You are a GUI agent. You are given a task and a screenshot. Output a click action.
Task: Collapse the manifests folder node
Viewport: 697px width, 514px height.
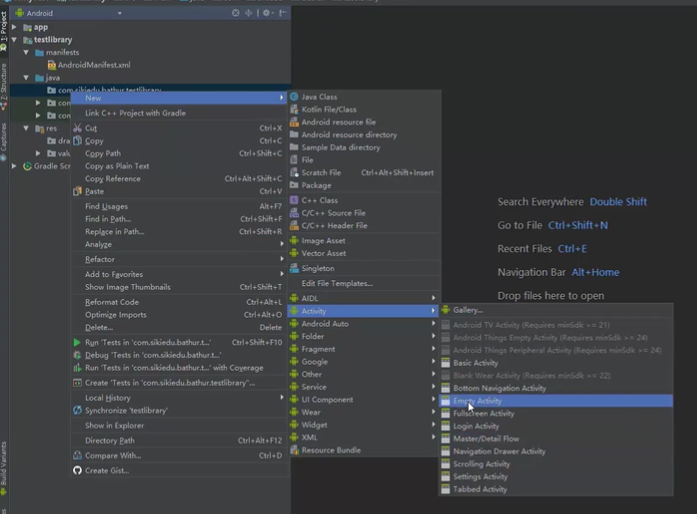(x=26, y=52)
